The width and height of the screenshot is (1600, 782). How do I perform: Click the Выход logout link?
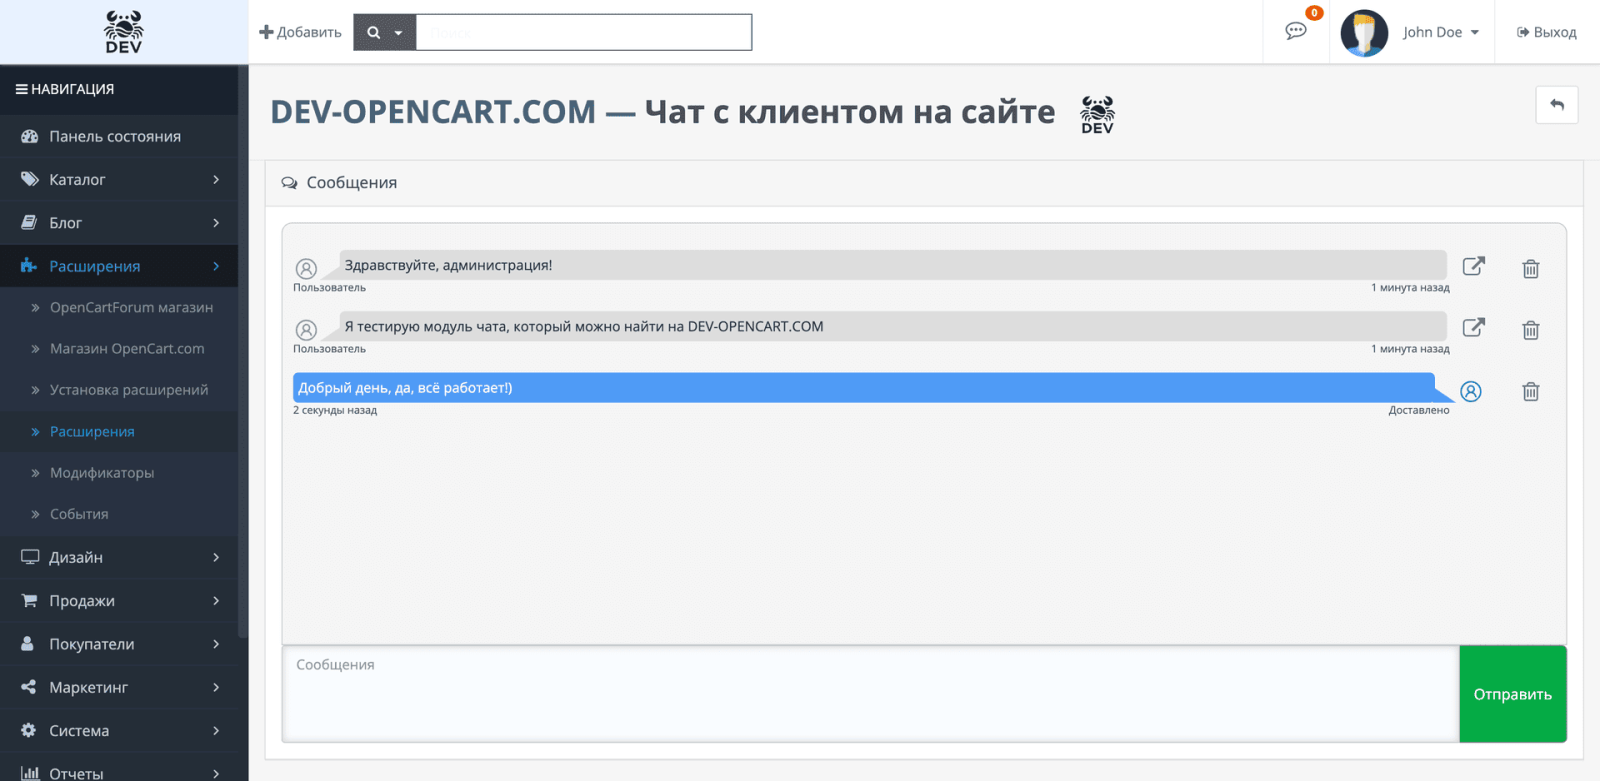coord(1546,32)
